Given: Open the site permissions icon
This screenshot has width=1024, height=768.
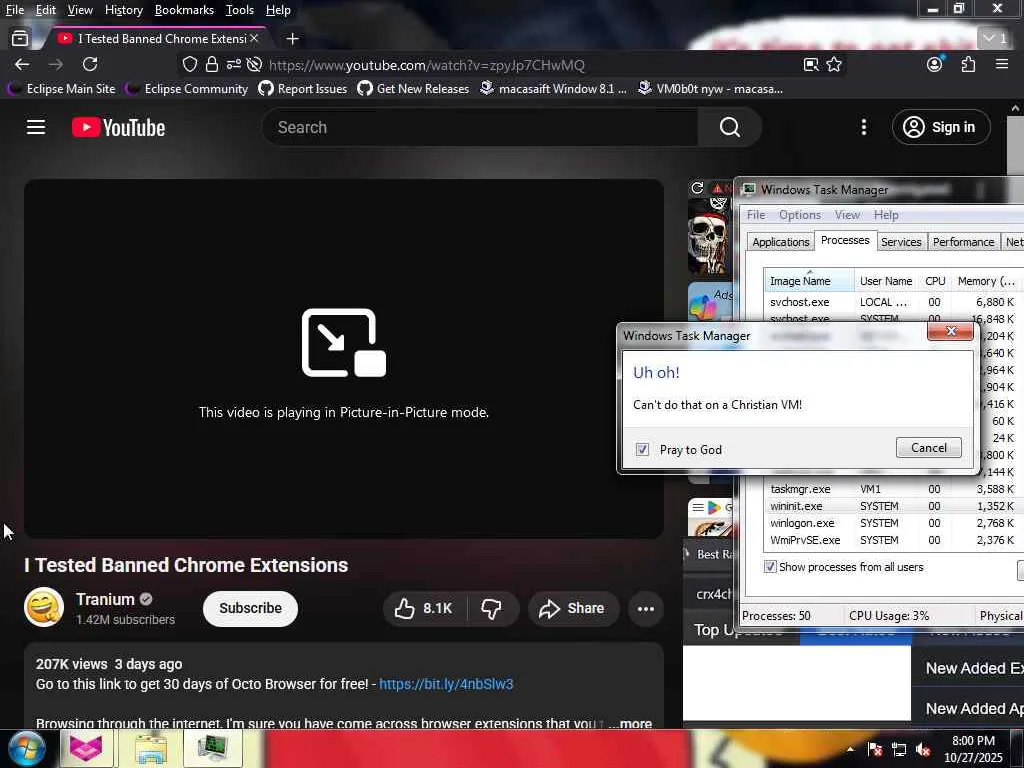Looking at the screenshot, I should (x=233, y=65).
